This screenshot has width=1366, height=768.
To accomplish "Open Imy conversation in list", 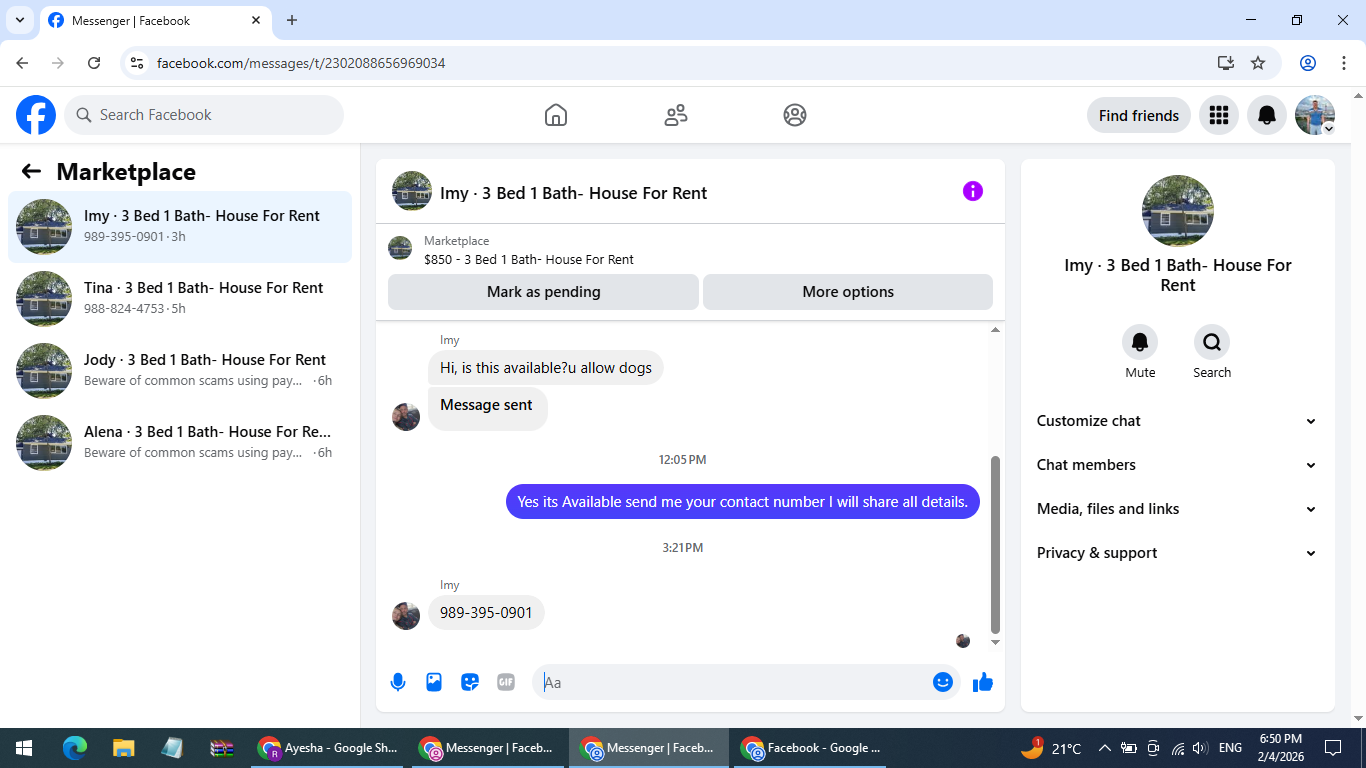I will pos(180,227).
